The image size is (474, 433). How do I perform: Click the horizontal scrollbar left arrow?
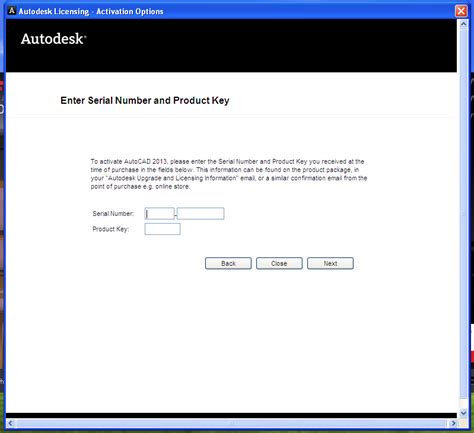10,423
